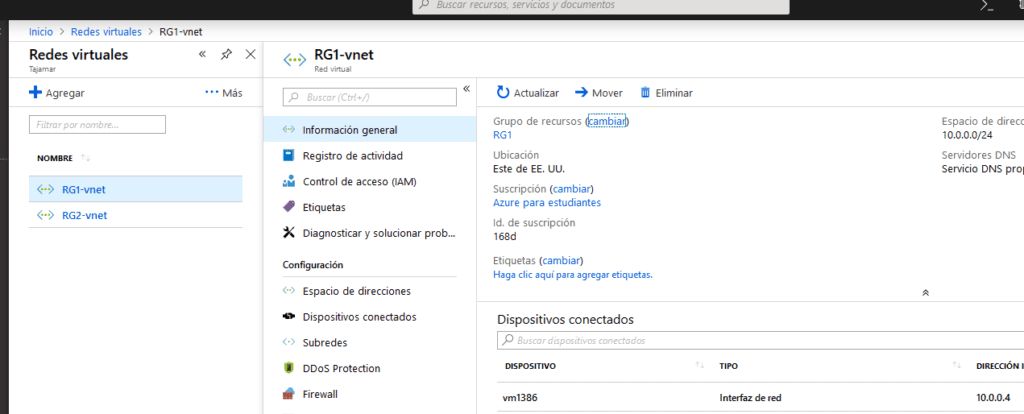Viewport: 1024px width, 414px height.
Task: Click the RG2-vnet network icon
Action: click(45, 215)
